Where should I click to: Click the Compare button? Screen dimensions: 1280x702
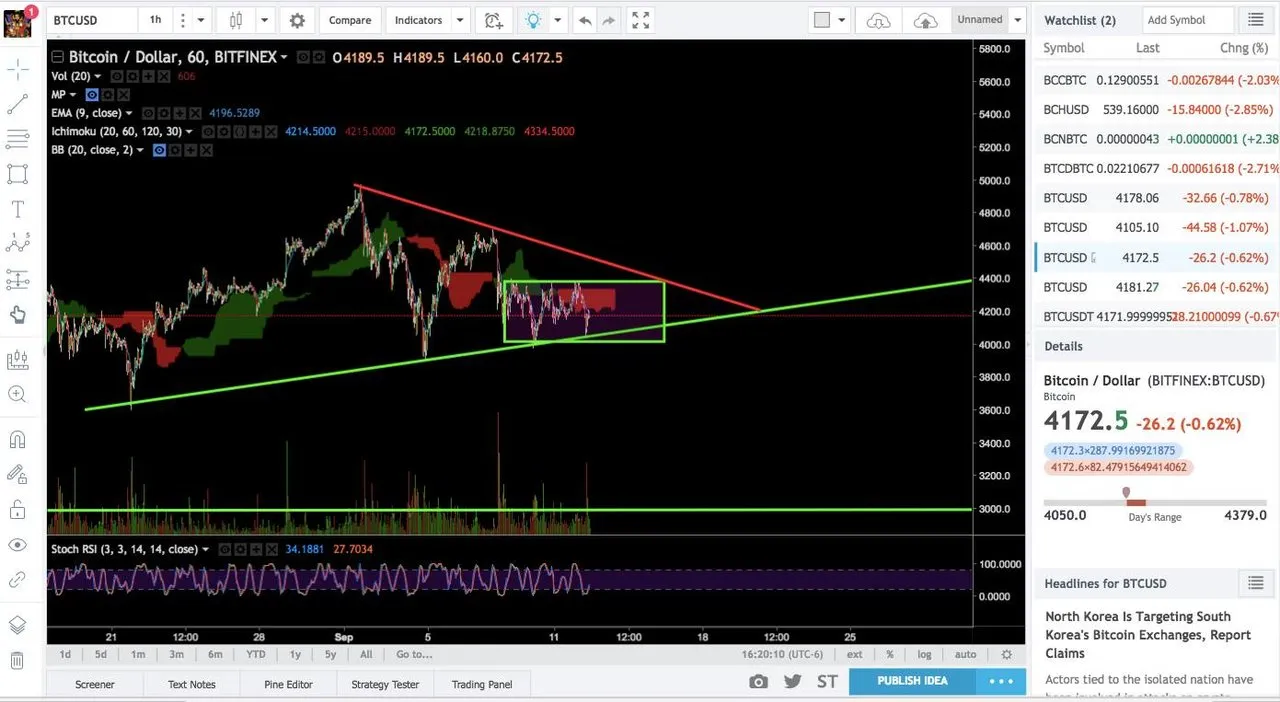pyautogui.click(x=350, y=20)
